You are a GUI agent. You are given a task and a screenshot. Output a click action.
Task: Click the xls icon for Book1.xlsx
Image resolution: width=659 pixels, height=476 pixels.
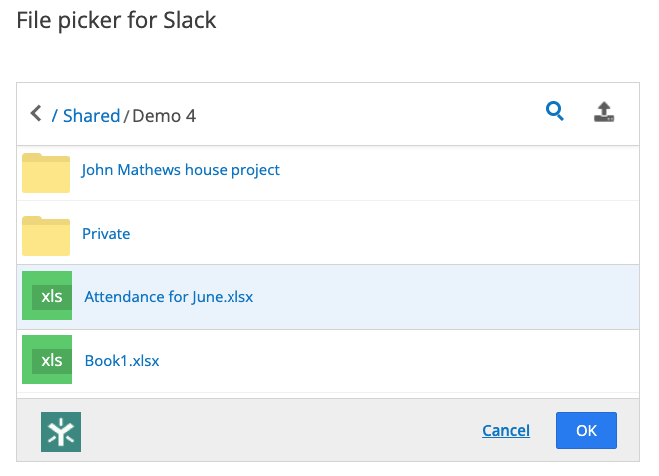tap(47, 359)
